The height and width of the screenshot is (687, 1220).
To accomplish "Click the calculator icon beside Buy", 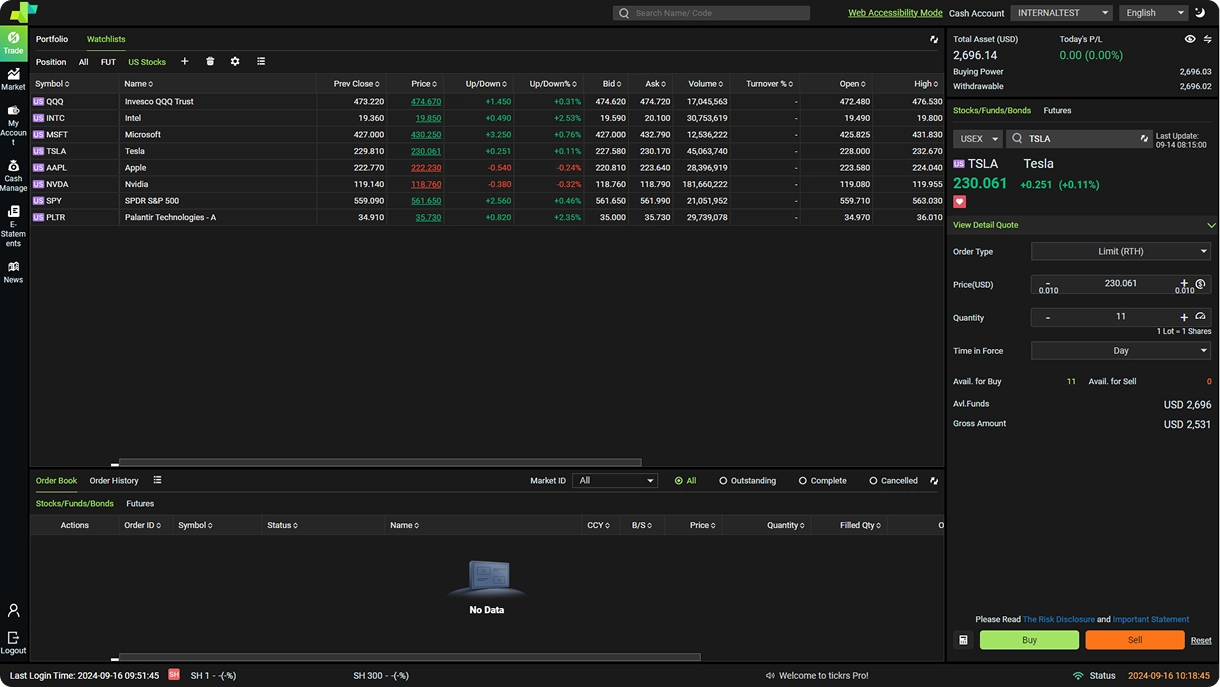I will point(963,640).
